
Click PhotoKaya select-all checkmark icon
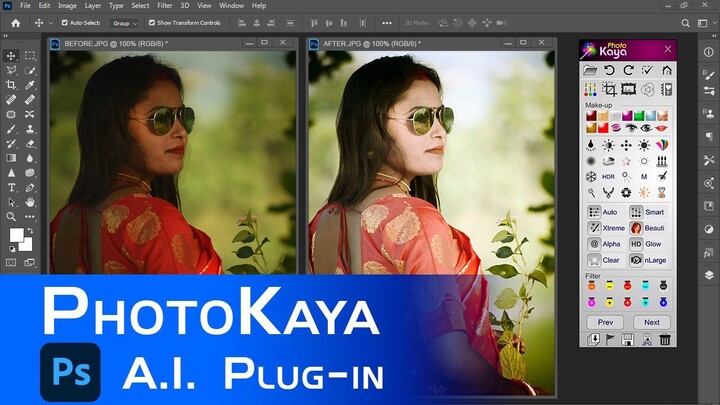[647, 70]
